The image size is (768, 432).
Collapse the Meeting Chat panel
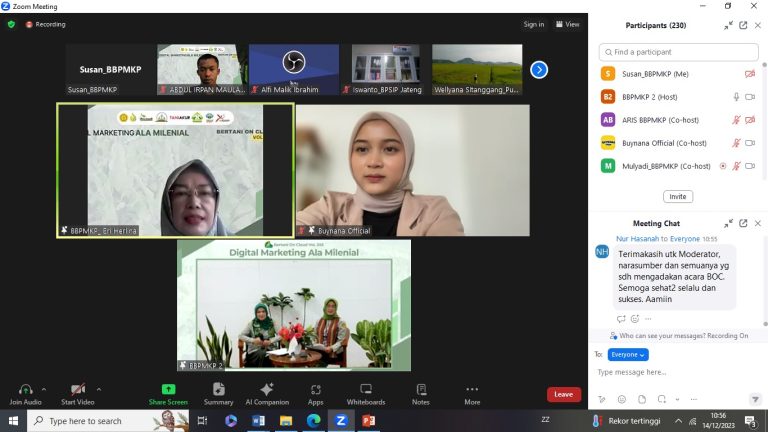(x=728, y=223)
